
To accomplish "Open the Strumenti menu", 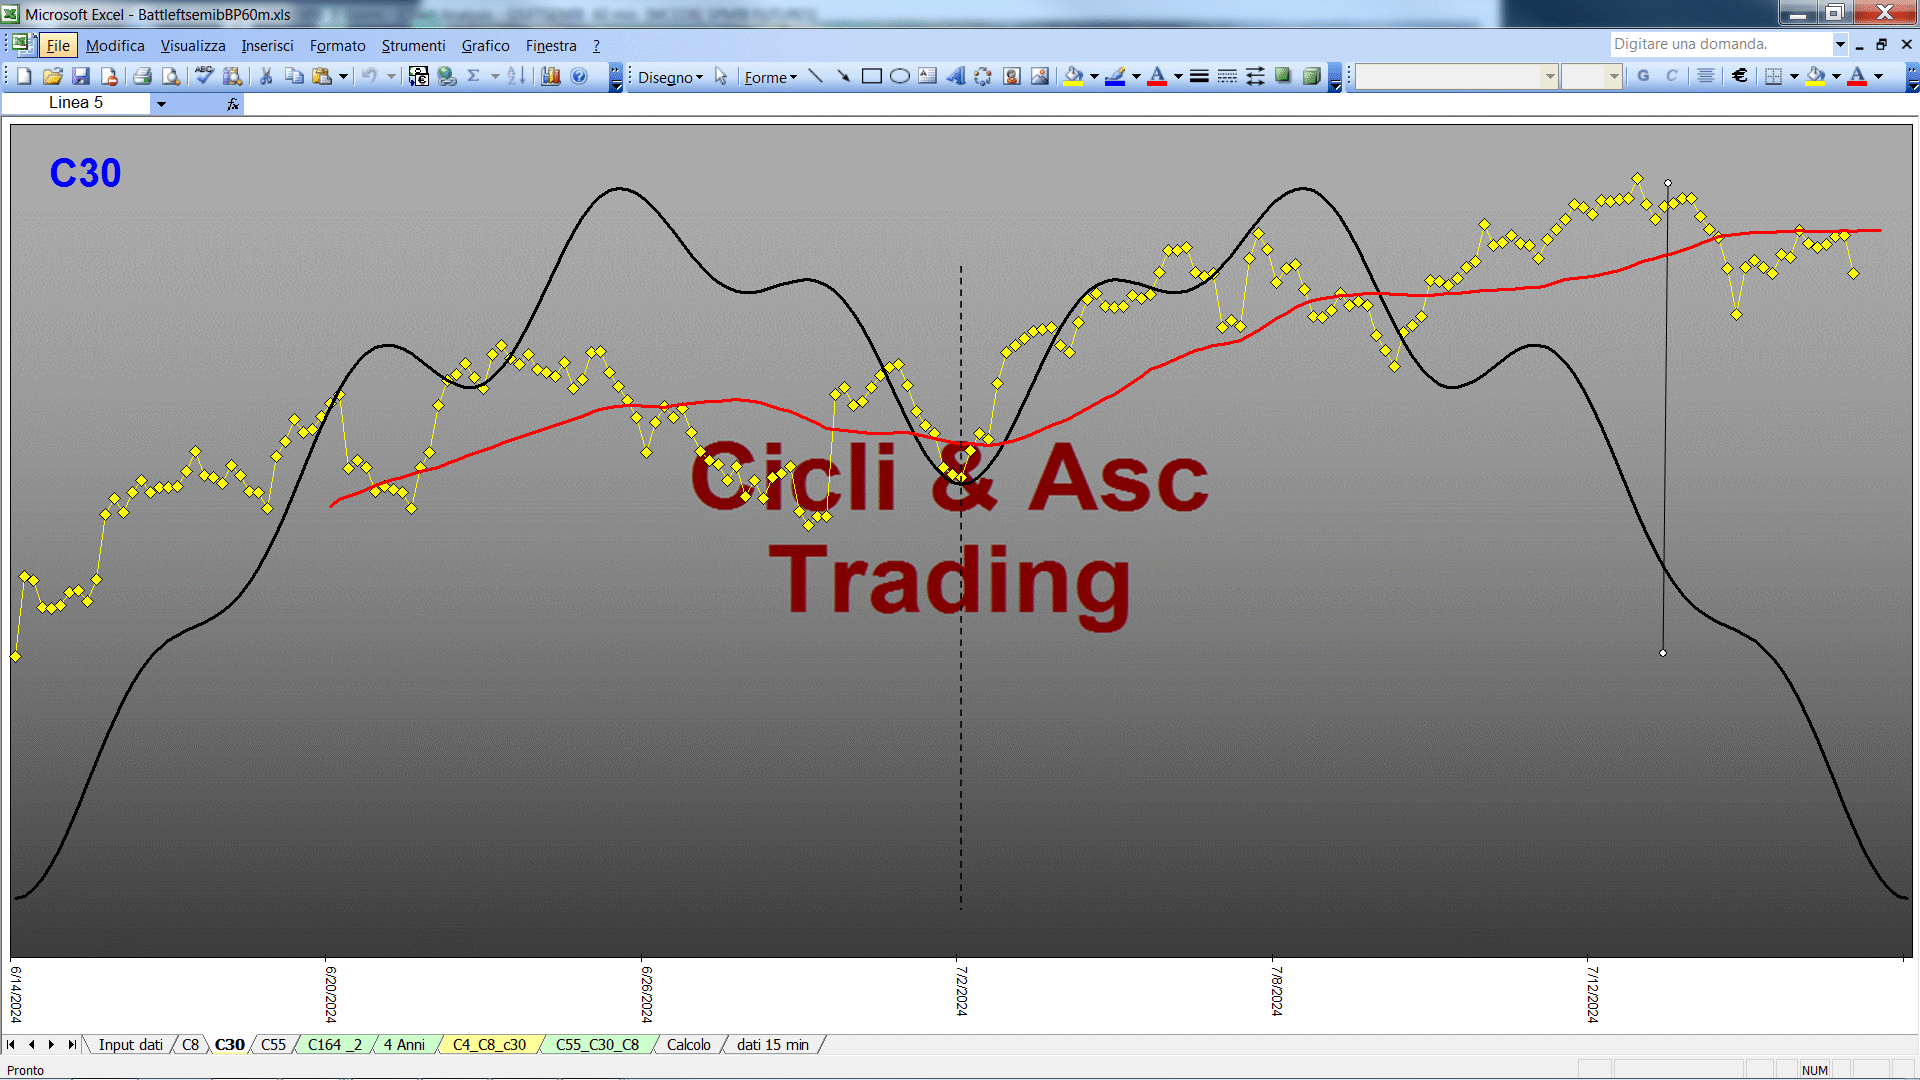I will tap(413, 46).
